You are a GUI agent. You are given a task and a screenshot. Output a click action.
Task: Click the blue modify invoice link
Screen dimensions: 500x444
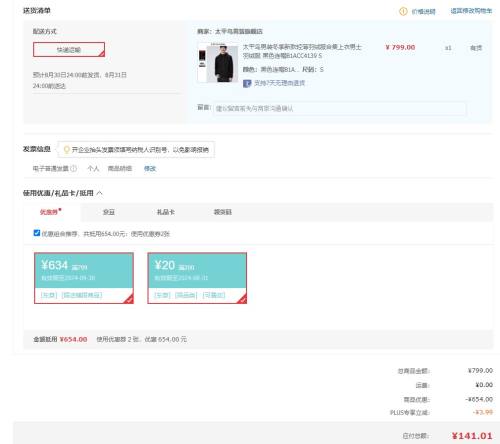click(x=150, y=169)
